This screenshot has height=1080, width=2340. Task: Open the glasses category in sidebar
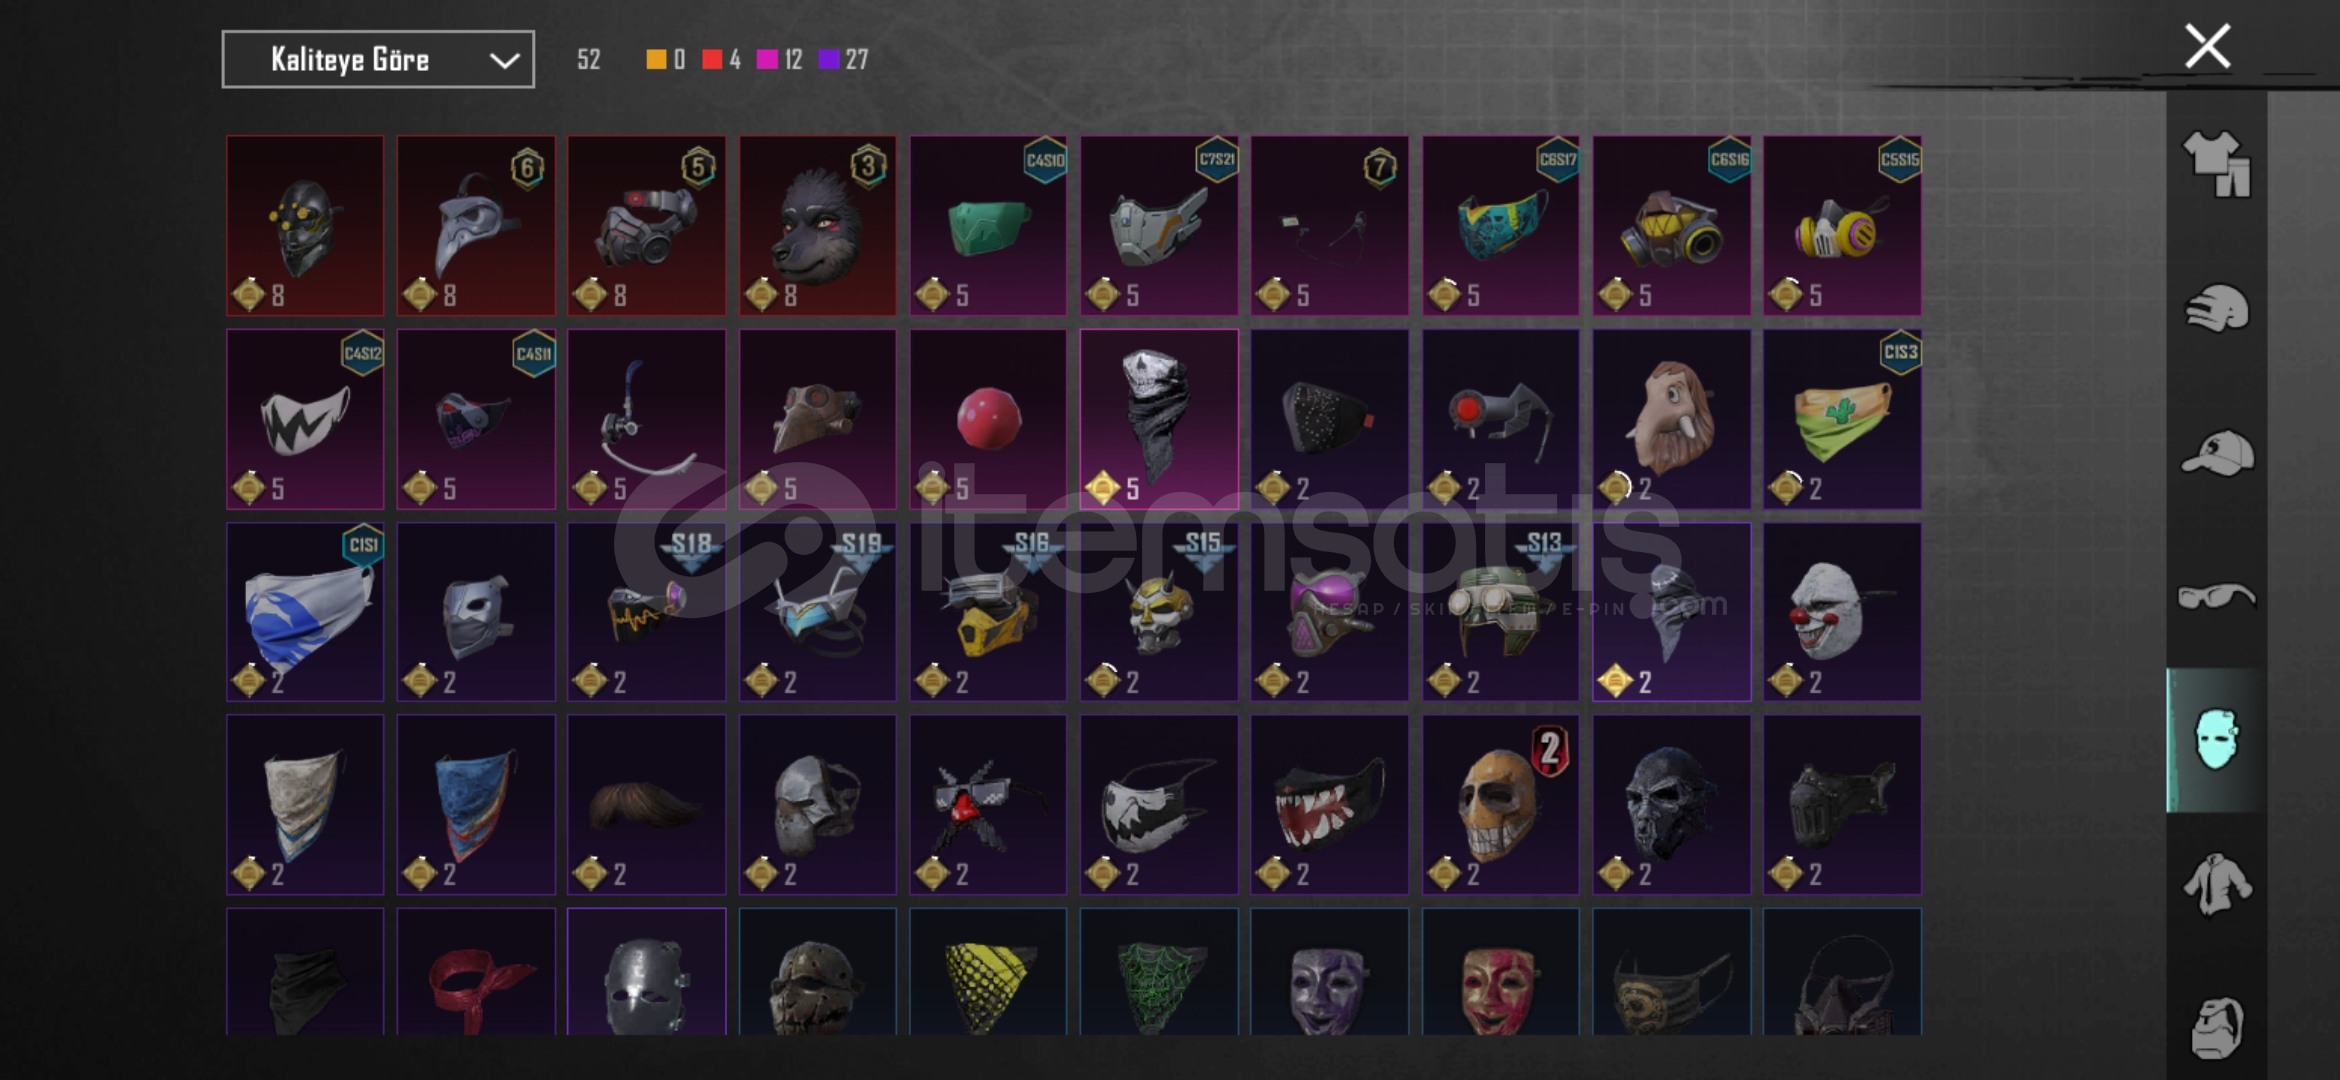pos(2216,597)
